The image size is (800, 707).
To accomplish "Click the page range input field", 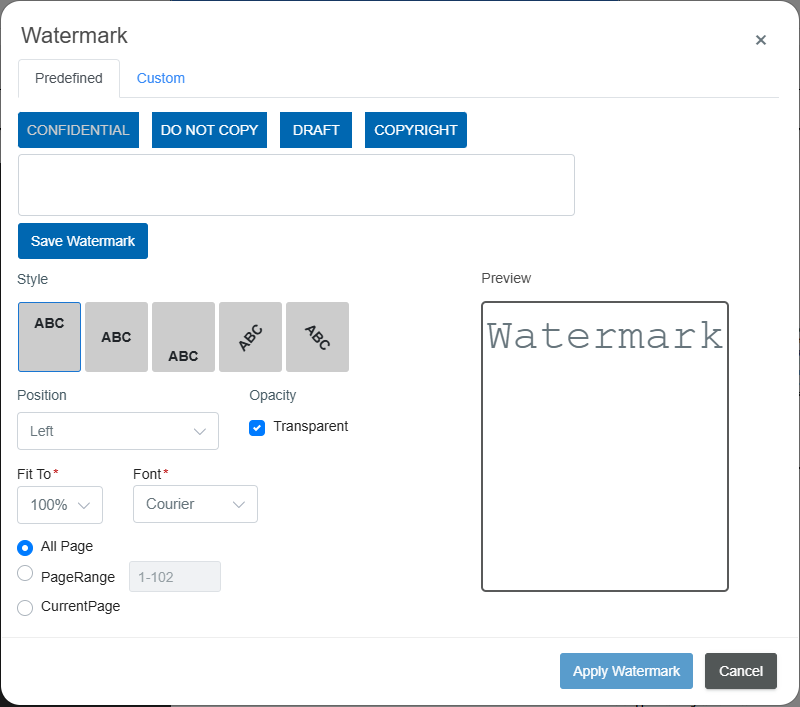I will [174, 576].
